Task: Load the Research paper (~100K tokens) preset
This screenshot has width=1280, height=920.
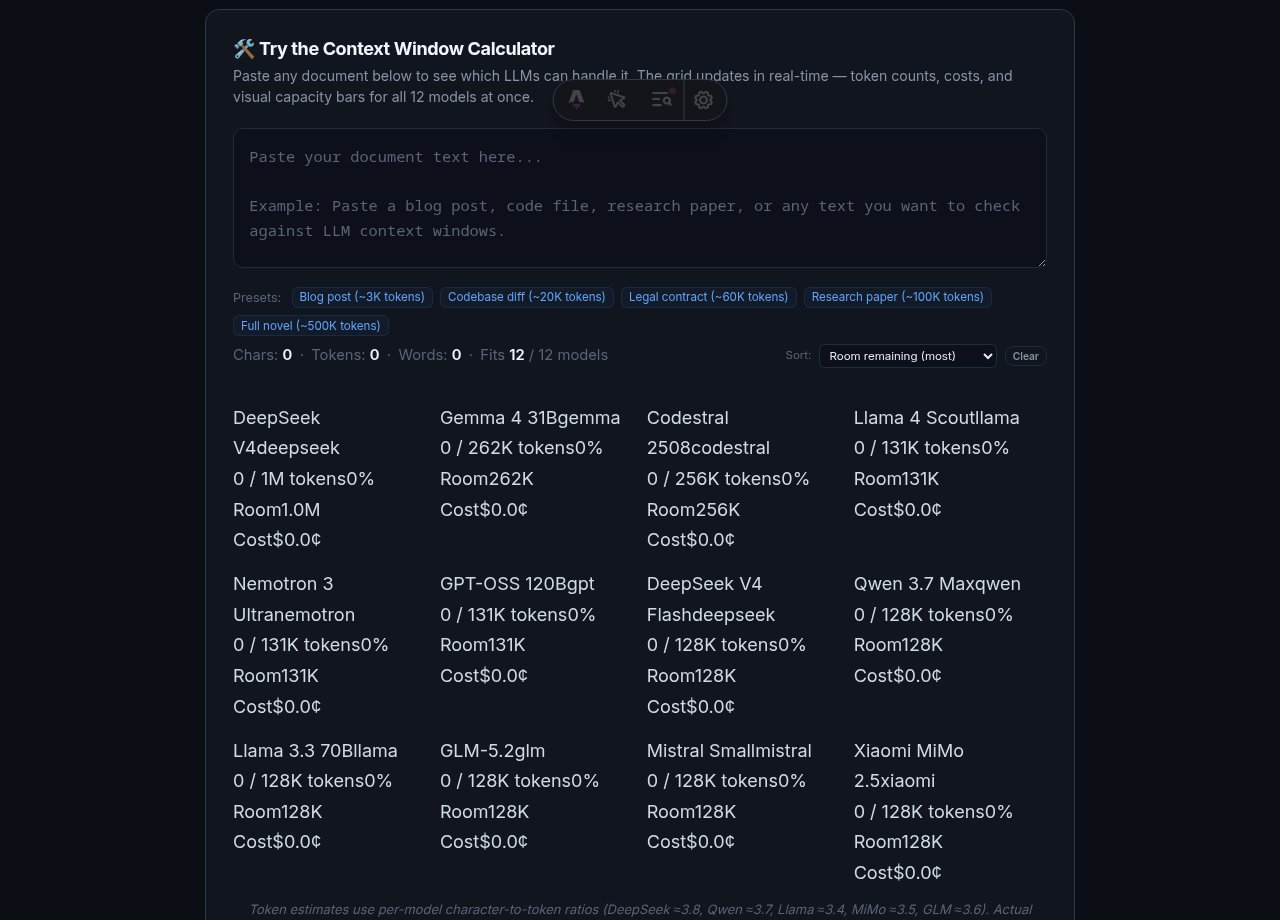Action: click(x=898, y=297)
